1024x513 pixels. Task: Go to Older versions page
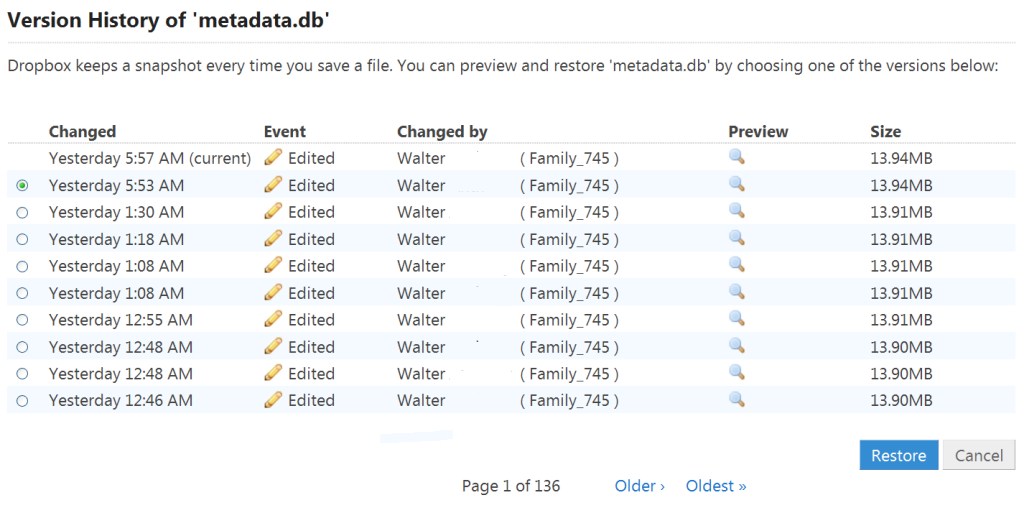639,486
